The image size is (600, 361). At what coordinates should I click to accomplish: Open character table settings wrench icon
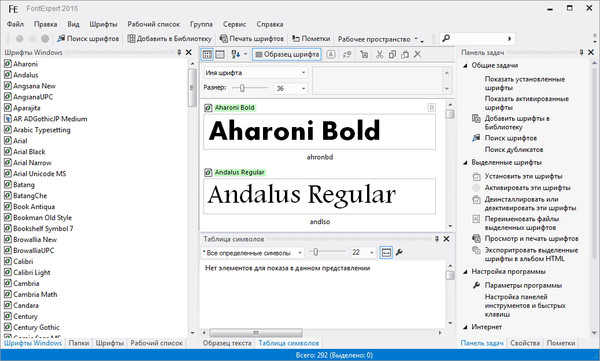click(399, 252)
